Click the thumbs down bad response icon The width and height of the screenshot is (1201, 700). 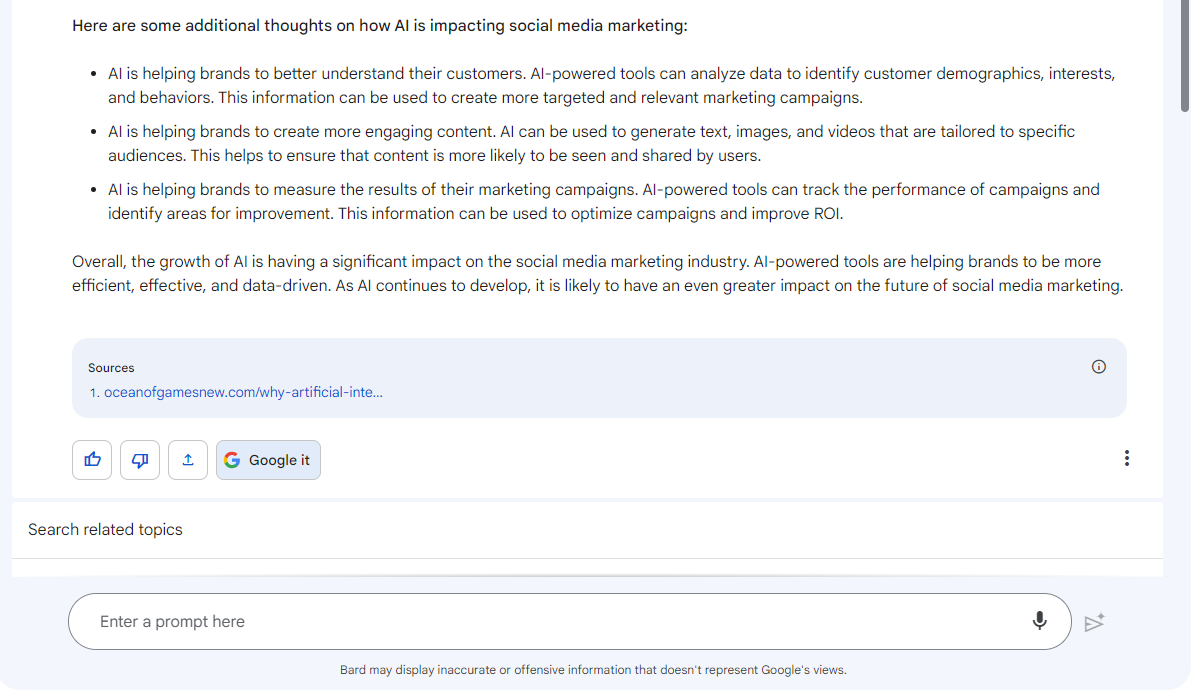coord(140,460)
